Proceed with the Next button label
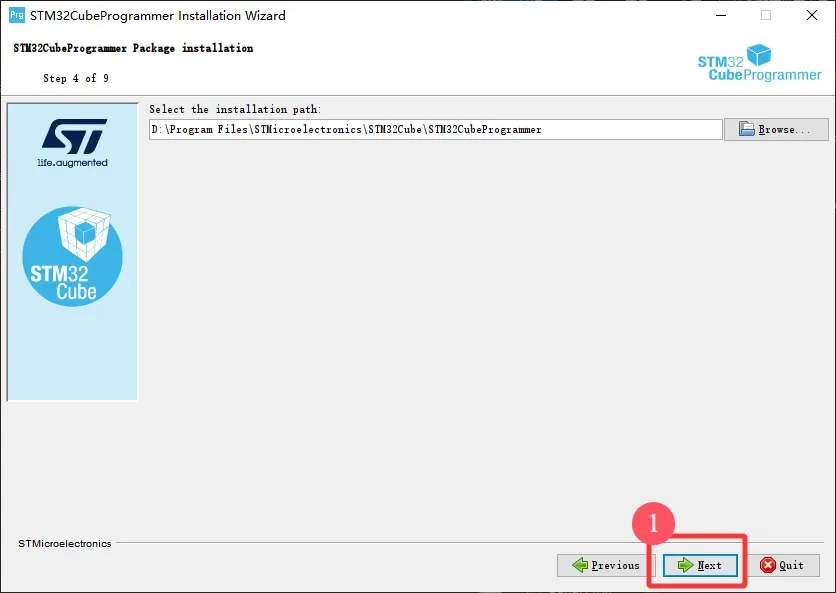The width and height of the screenshot is (836, 593). click(x=710, y=565)
